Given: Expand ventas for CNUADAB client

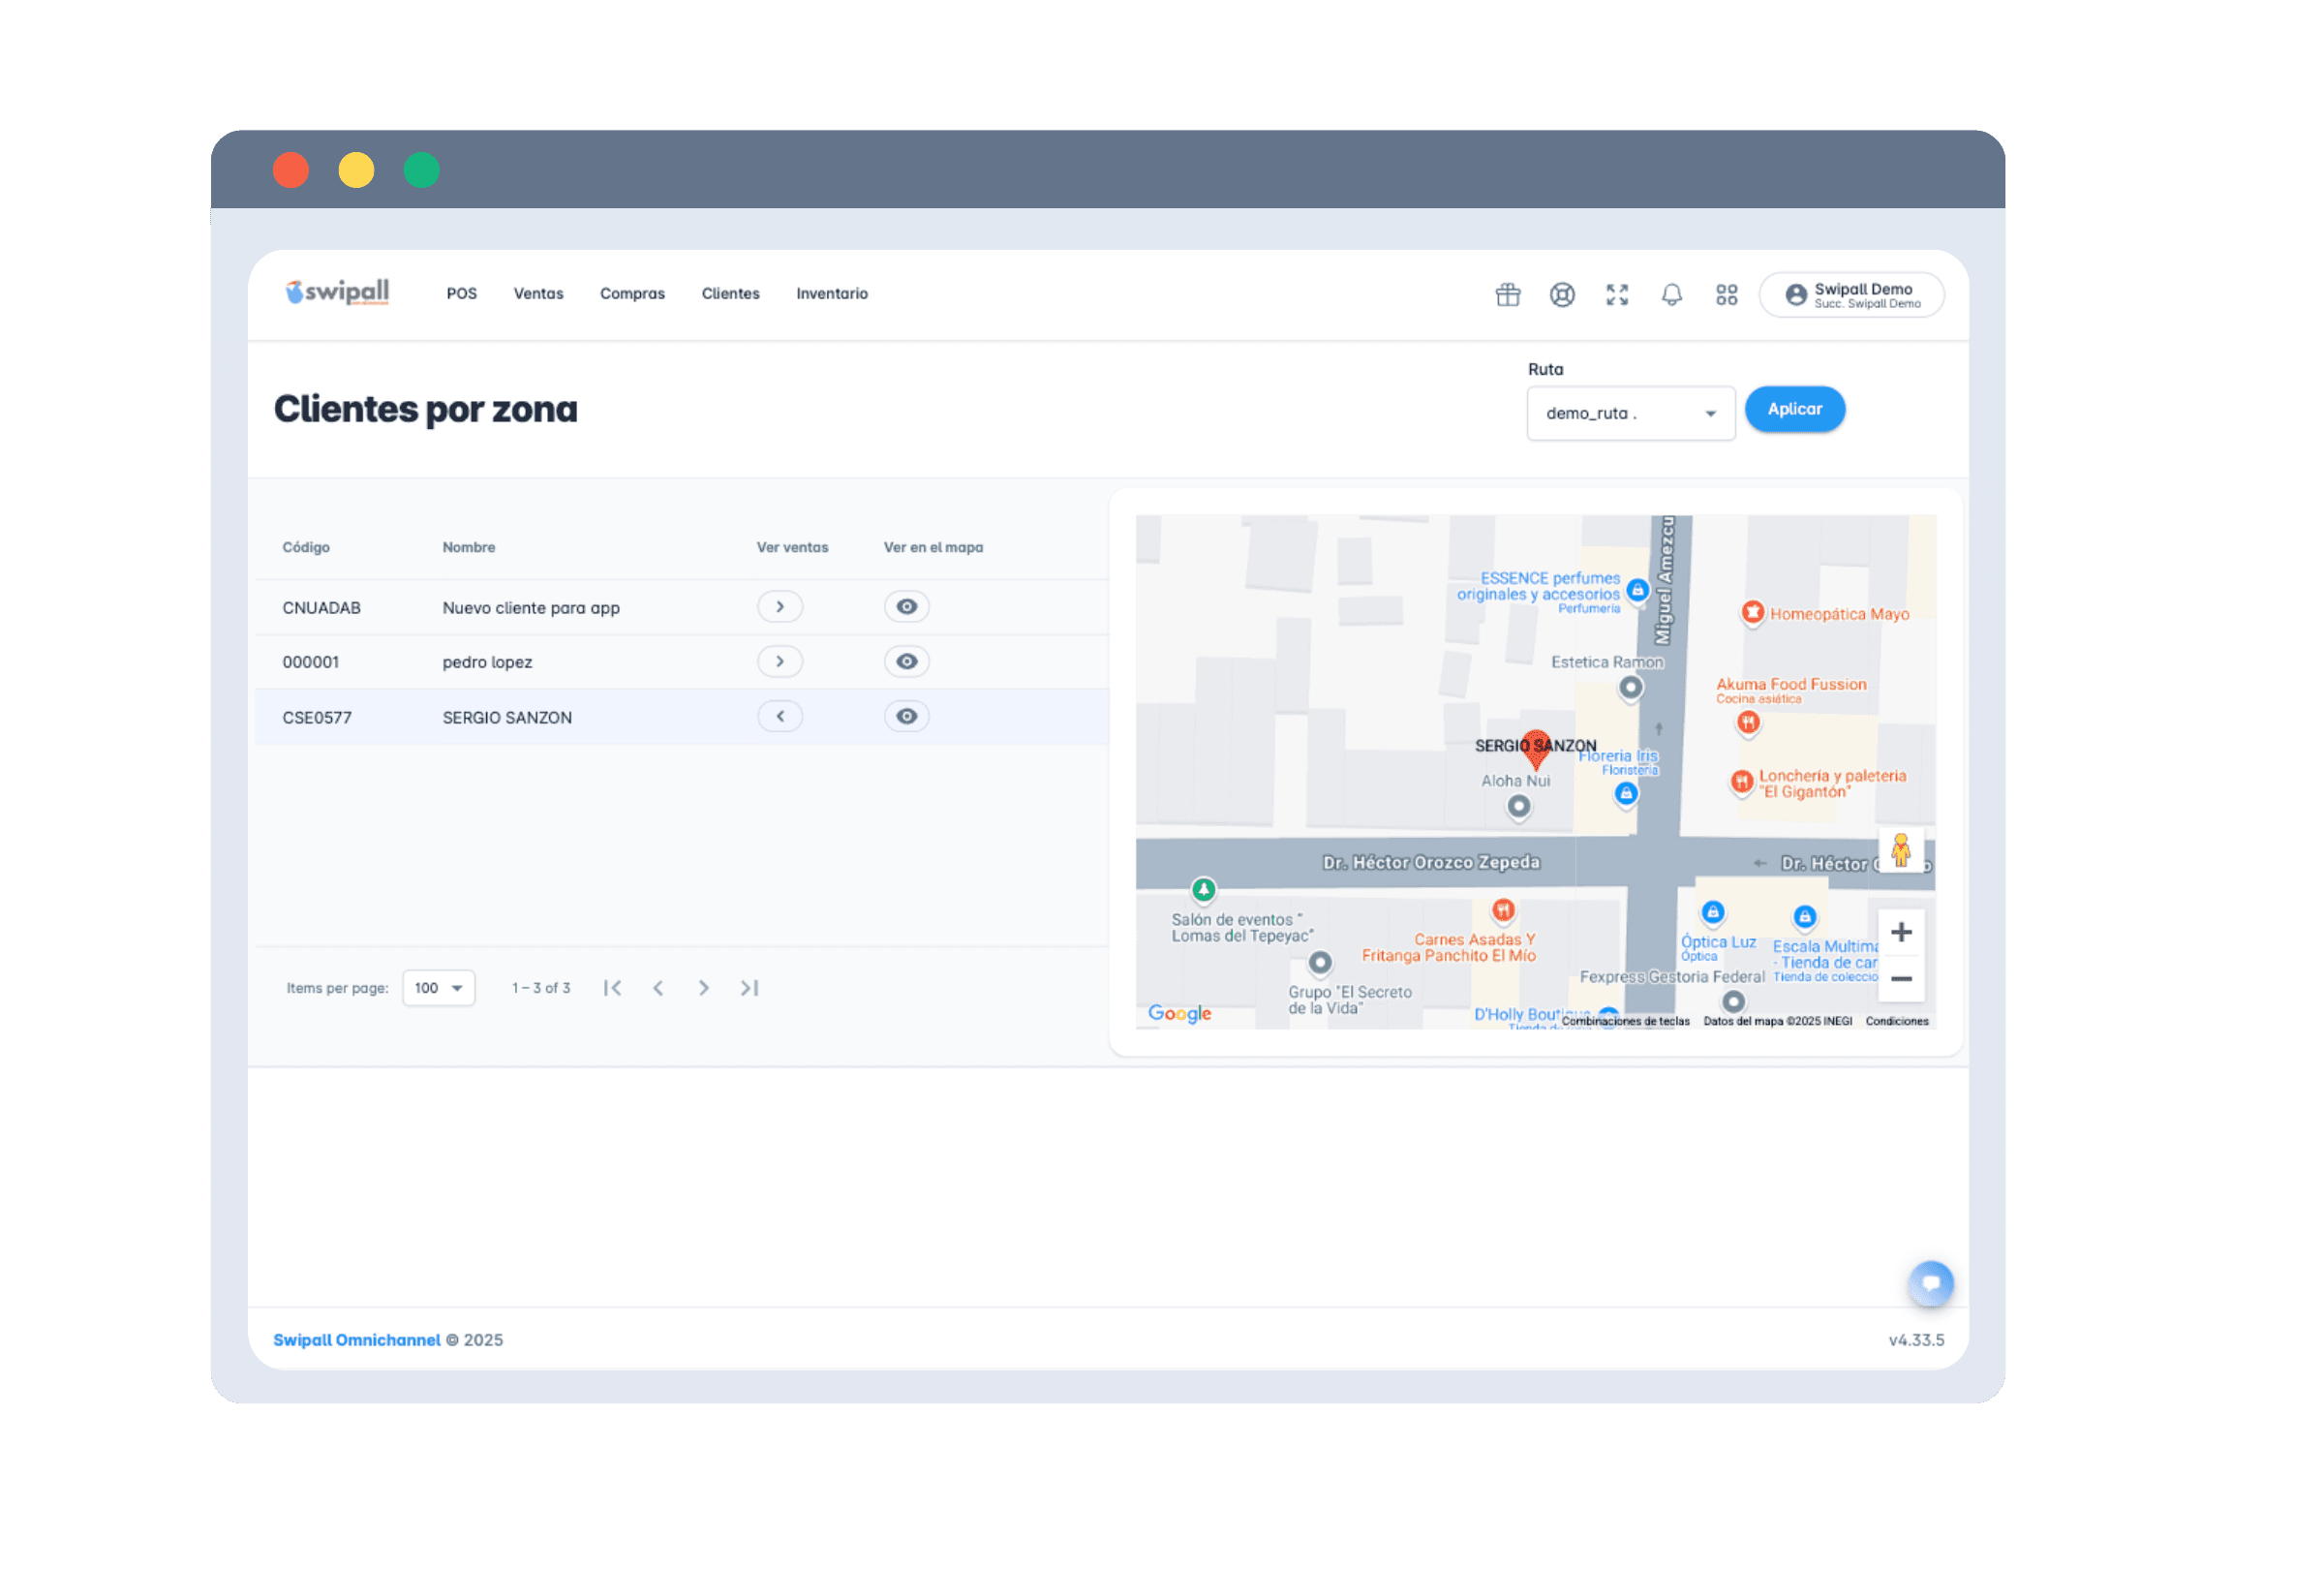Looking at the screenshot, I should pyautogui.click(x=780, y=607).
